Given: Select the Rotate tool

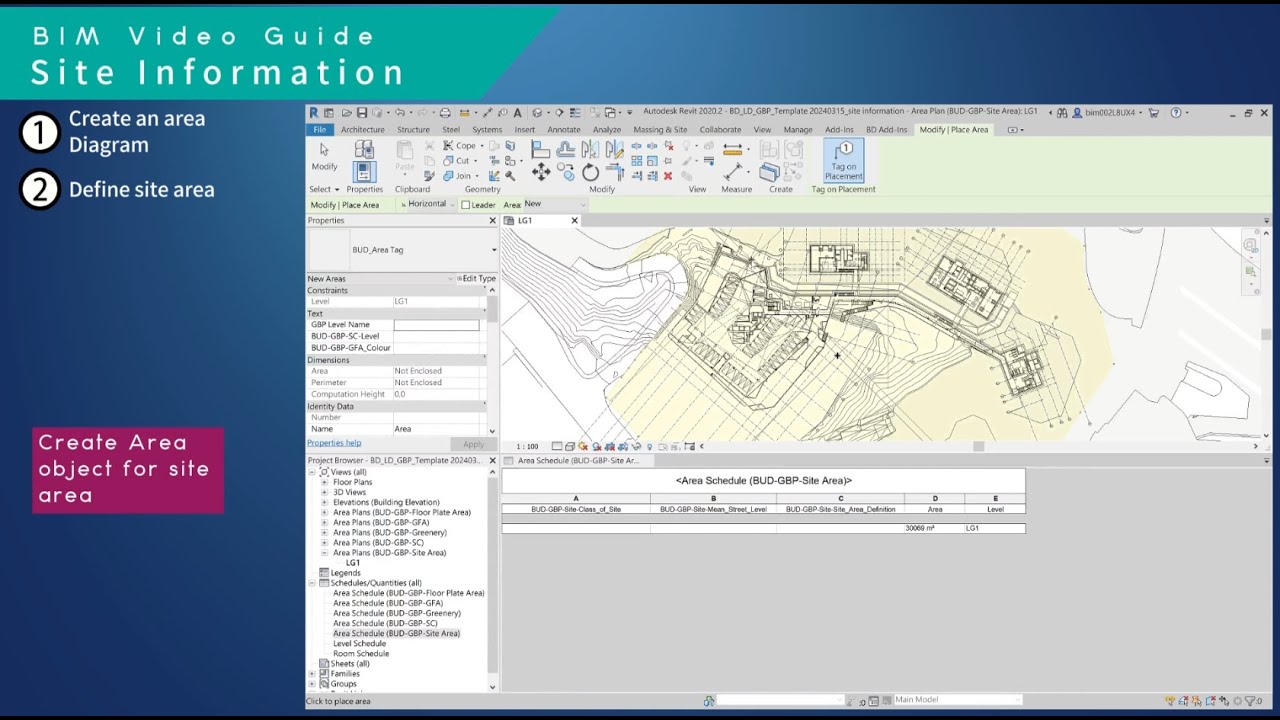Looking at the screenshot, I should (590, 172).
